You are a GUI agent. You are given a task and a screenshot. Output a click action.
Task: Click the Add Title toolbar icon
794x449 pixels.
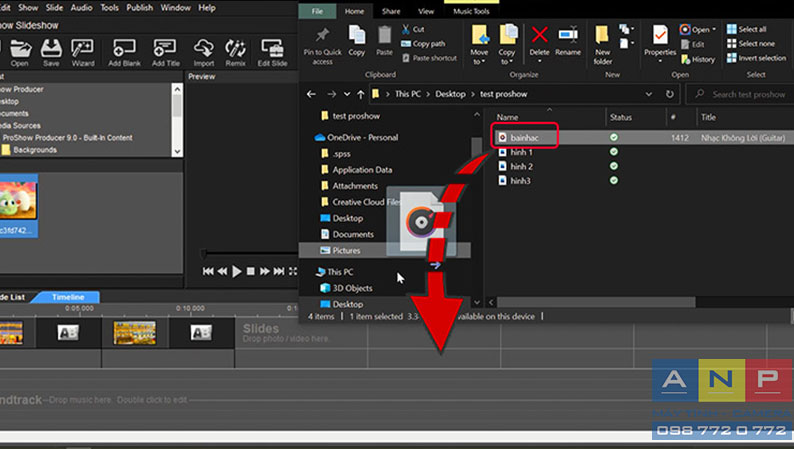tap(166, 53)
